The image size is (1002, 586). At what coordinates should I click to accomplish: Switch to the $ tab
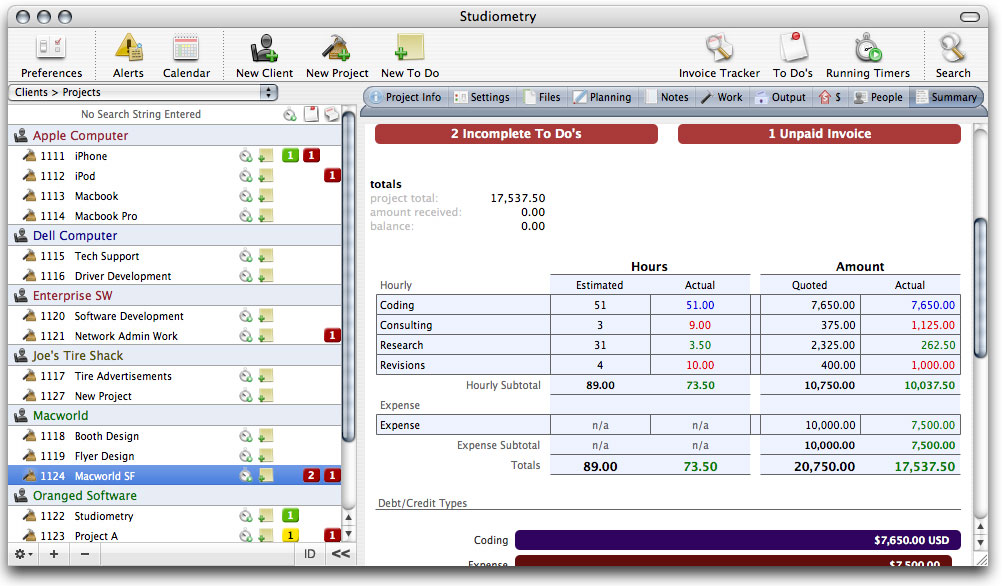click(x=830, y=97)
